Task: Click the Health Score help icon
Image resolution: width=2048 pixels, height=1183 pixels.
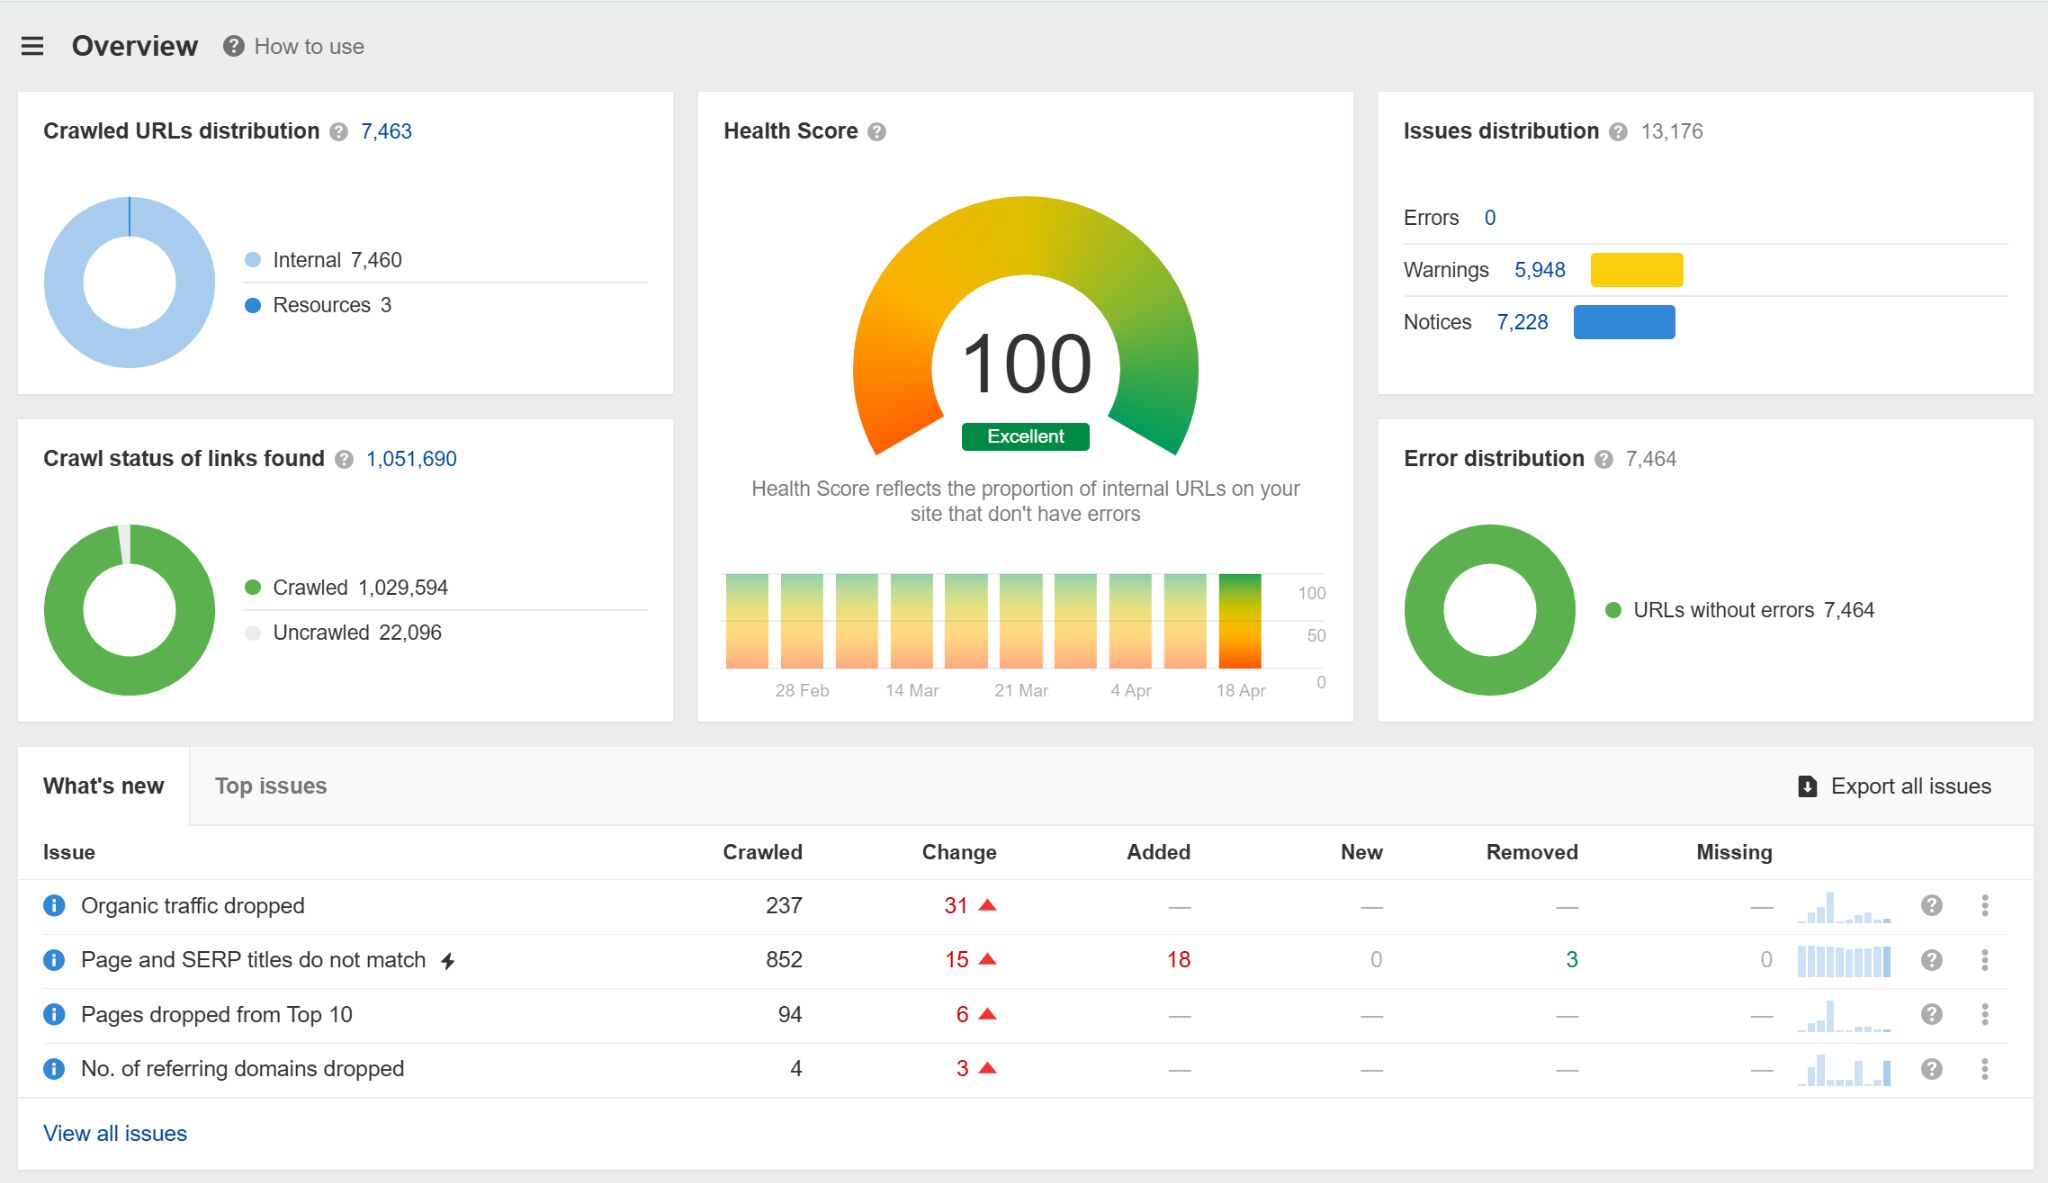Action: tap(875, 131)
